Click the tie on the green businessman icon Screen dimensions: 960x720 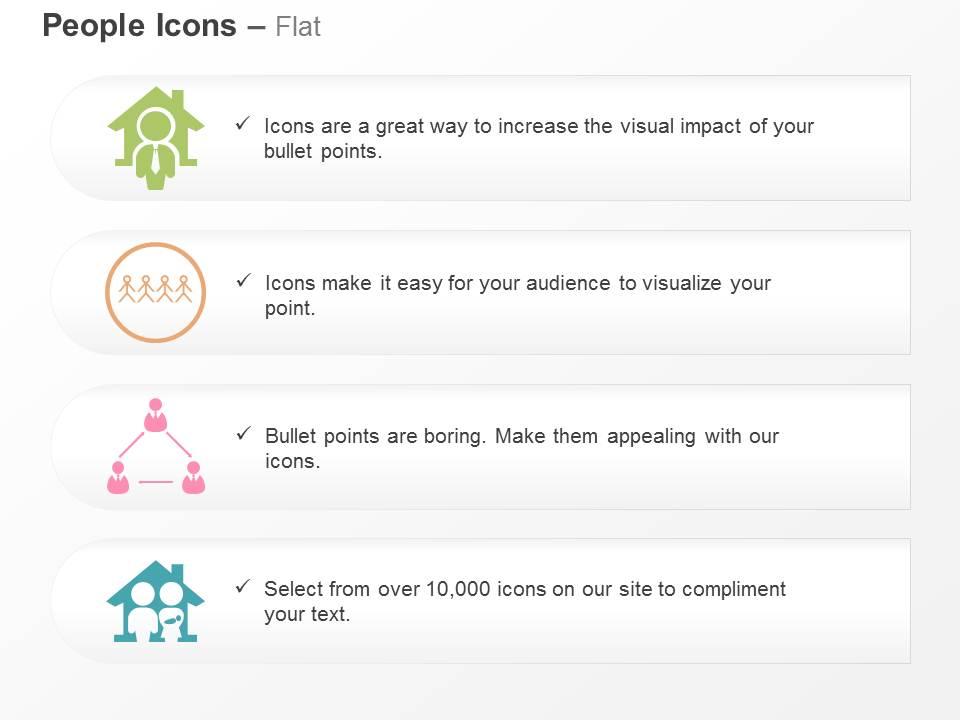[x=156, y=160]
